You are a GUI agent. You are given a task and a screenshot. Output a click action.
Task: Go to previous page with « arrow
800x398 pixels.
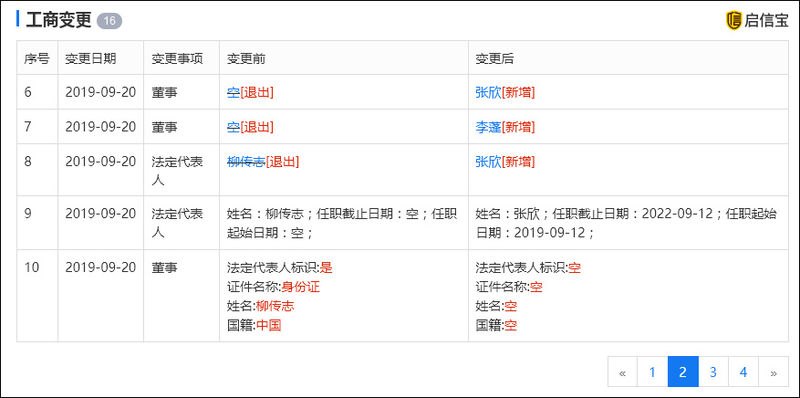pyautogui.click(x=622, y=372)
